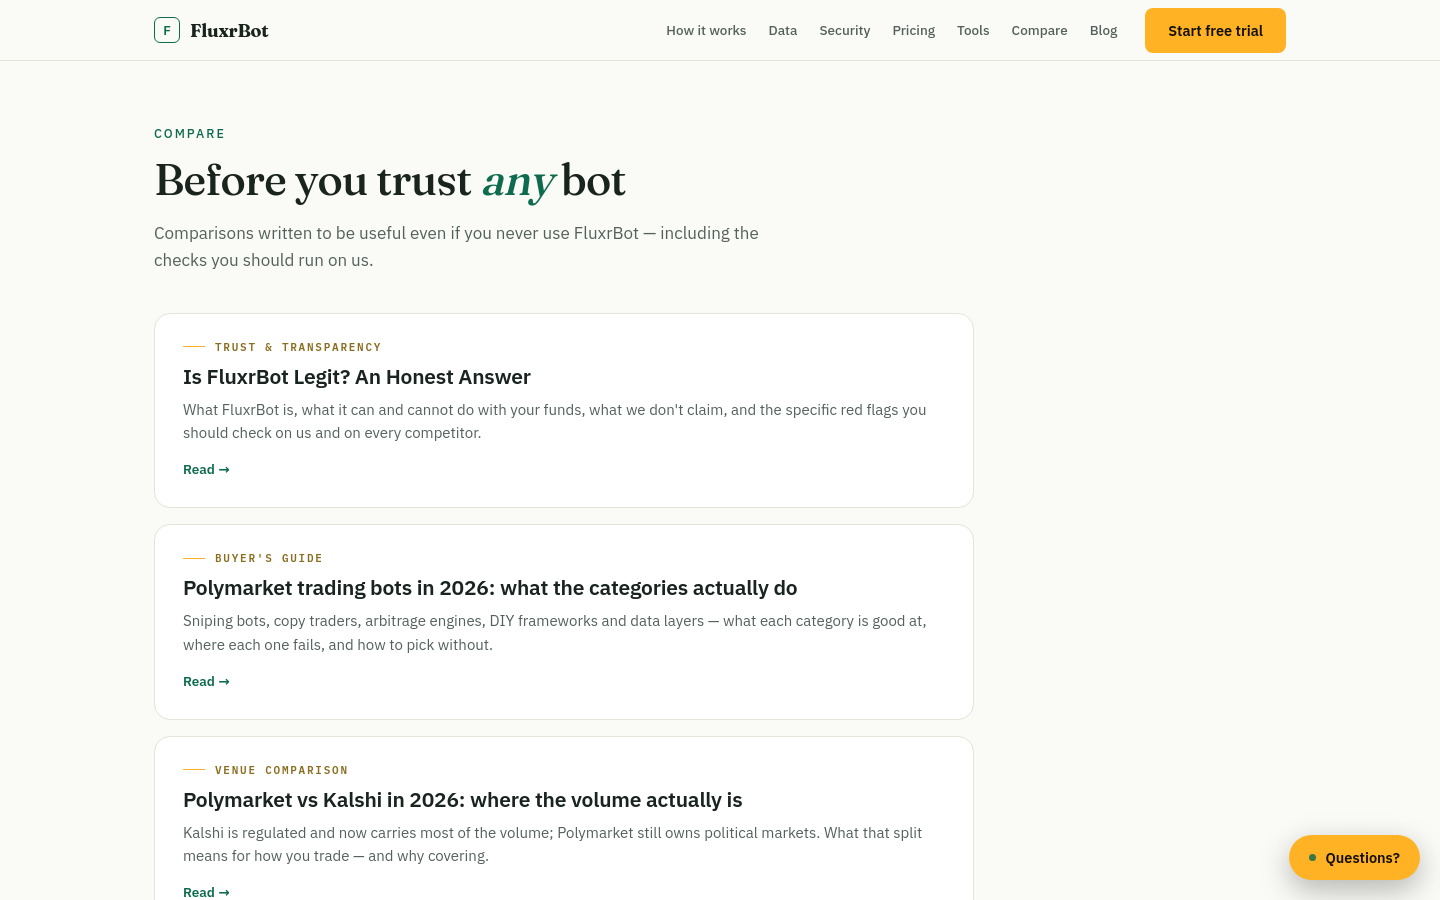Open Polymarket trading bots in 2026 article
Screen dimensions: 1440x900
pyautogui.click(x=490, y=588)
